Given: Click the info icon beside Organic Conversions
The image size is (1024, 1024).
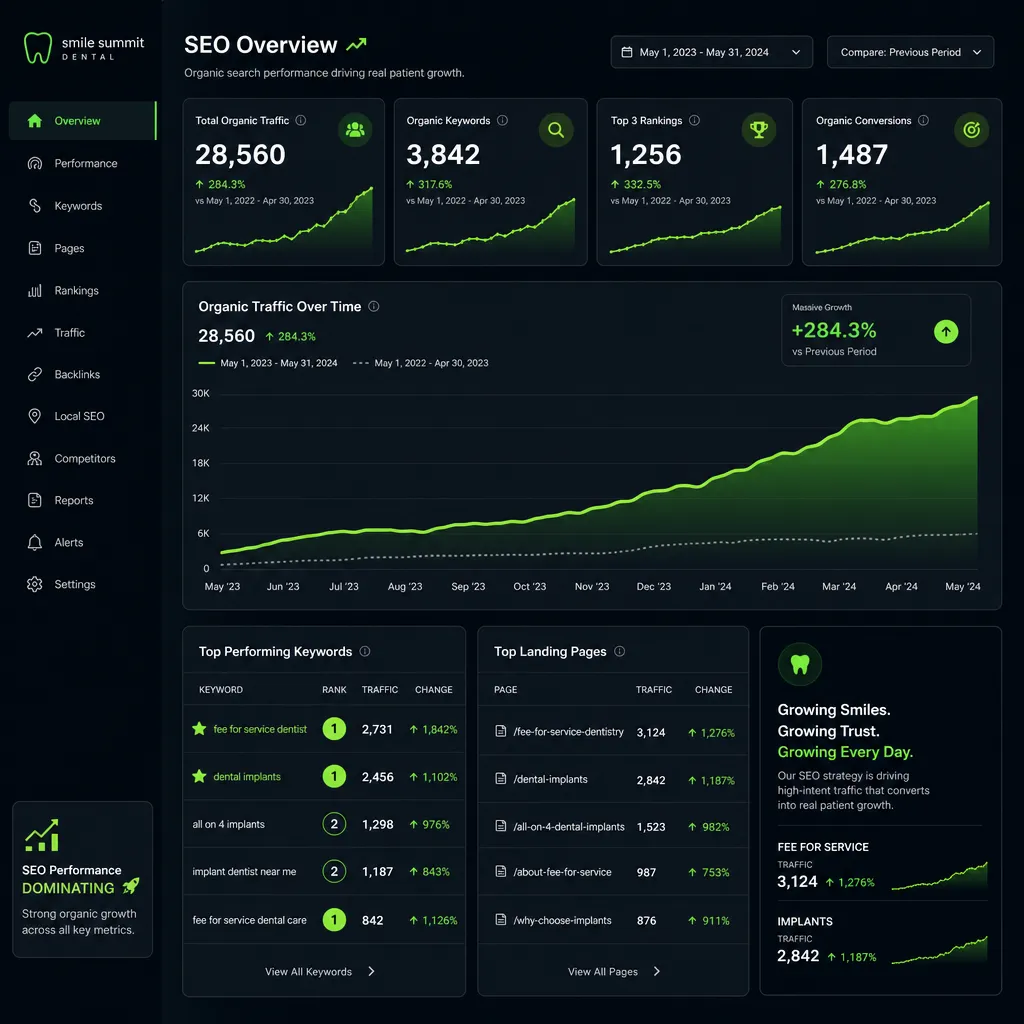Looking at the screenshot, I should [923, 120].
